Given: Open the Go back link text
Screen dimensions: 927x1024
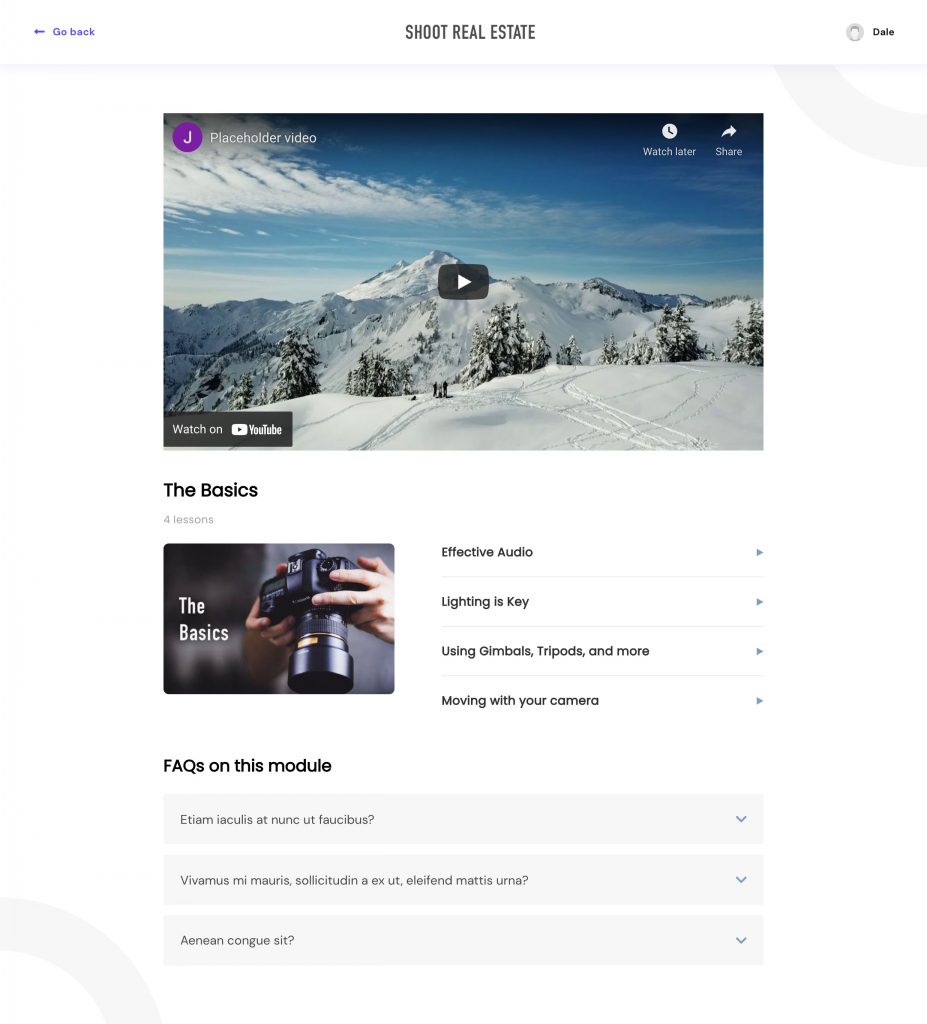Looking at the screenshot, I should click(x=73, y=31).
